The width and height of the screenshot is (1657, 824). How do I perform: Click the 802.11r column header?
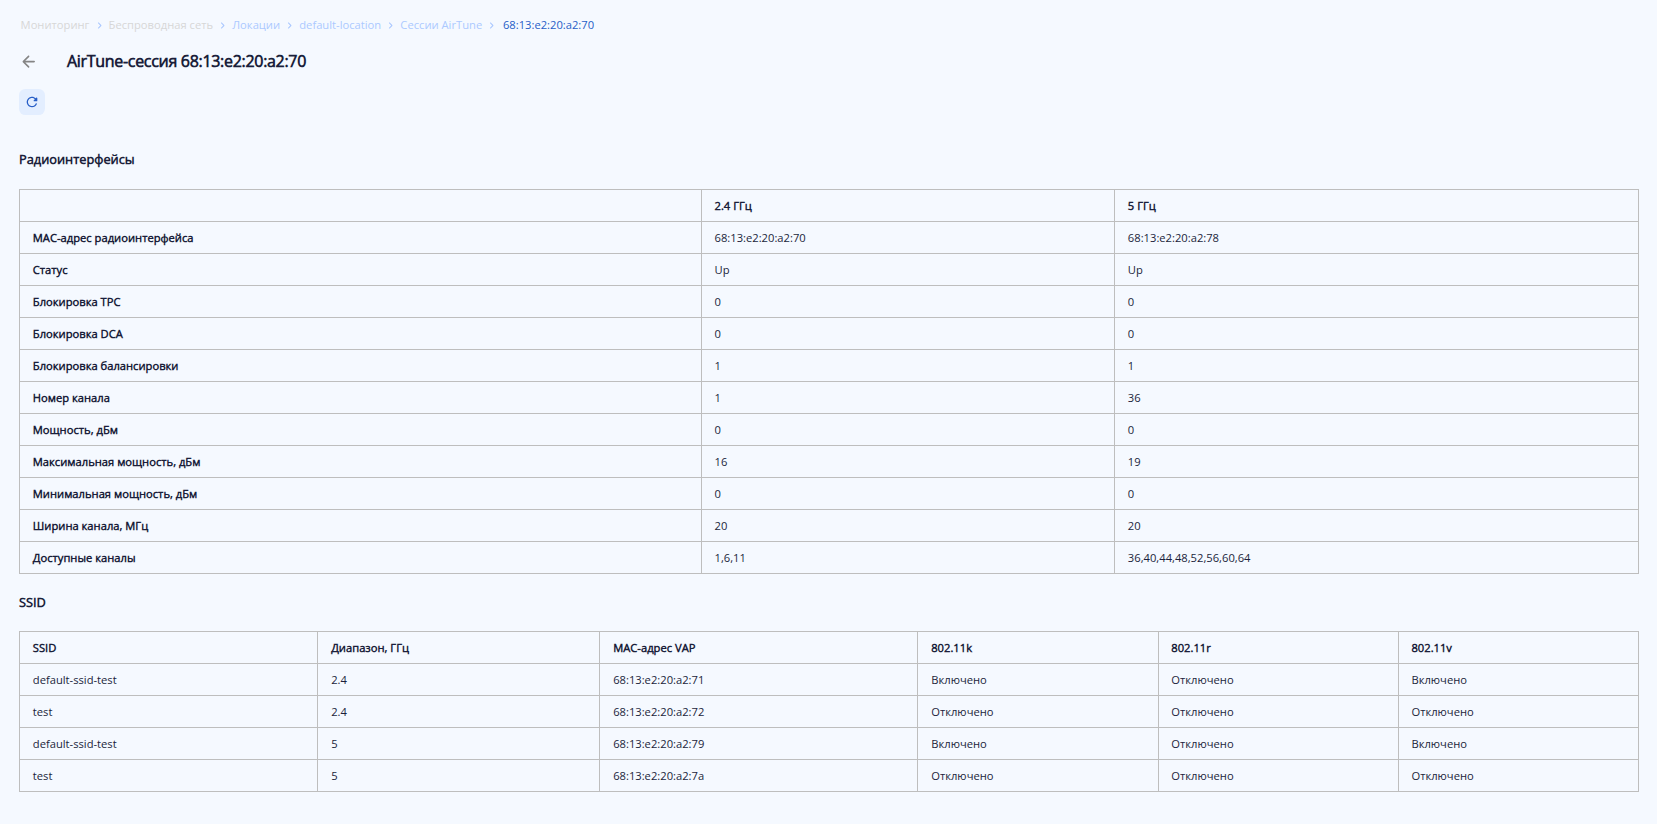[x=1191, y=648]
